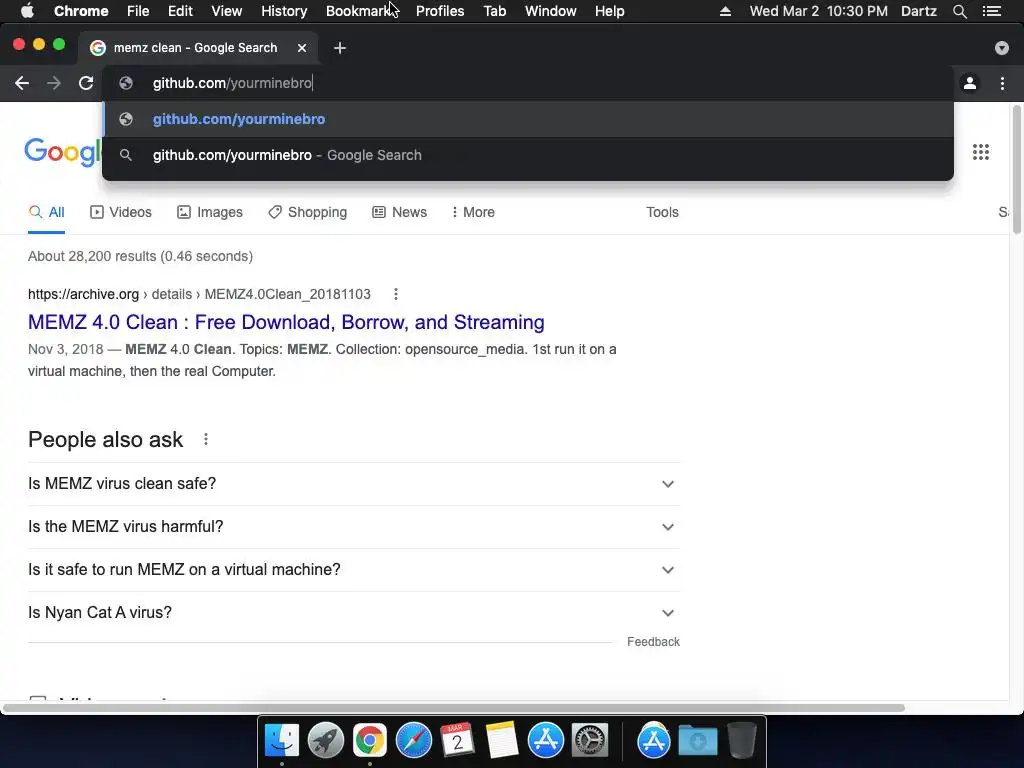1024x768 pixels.
Task: Open the View menu
Action: tap(227, 11)
